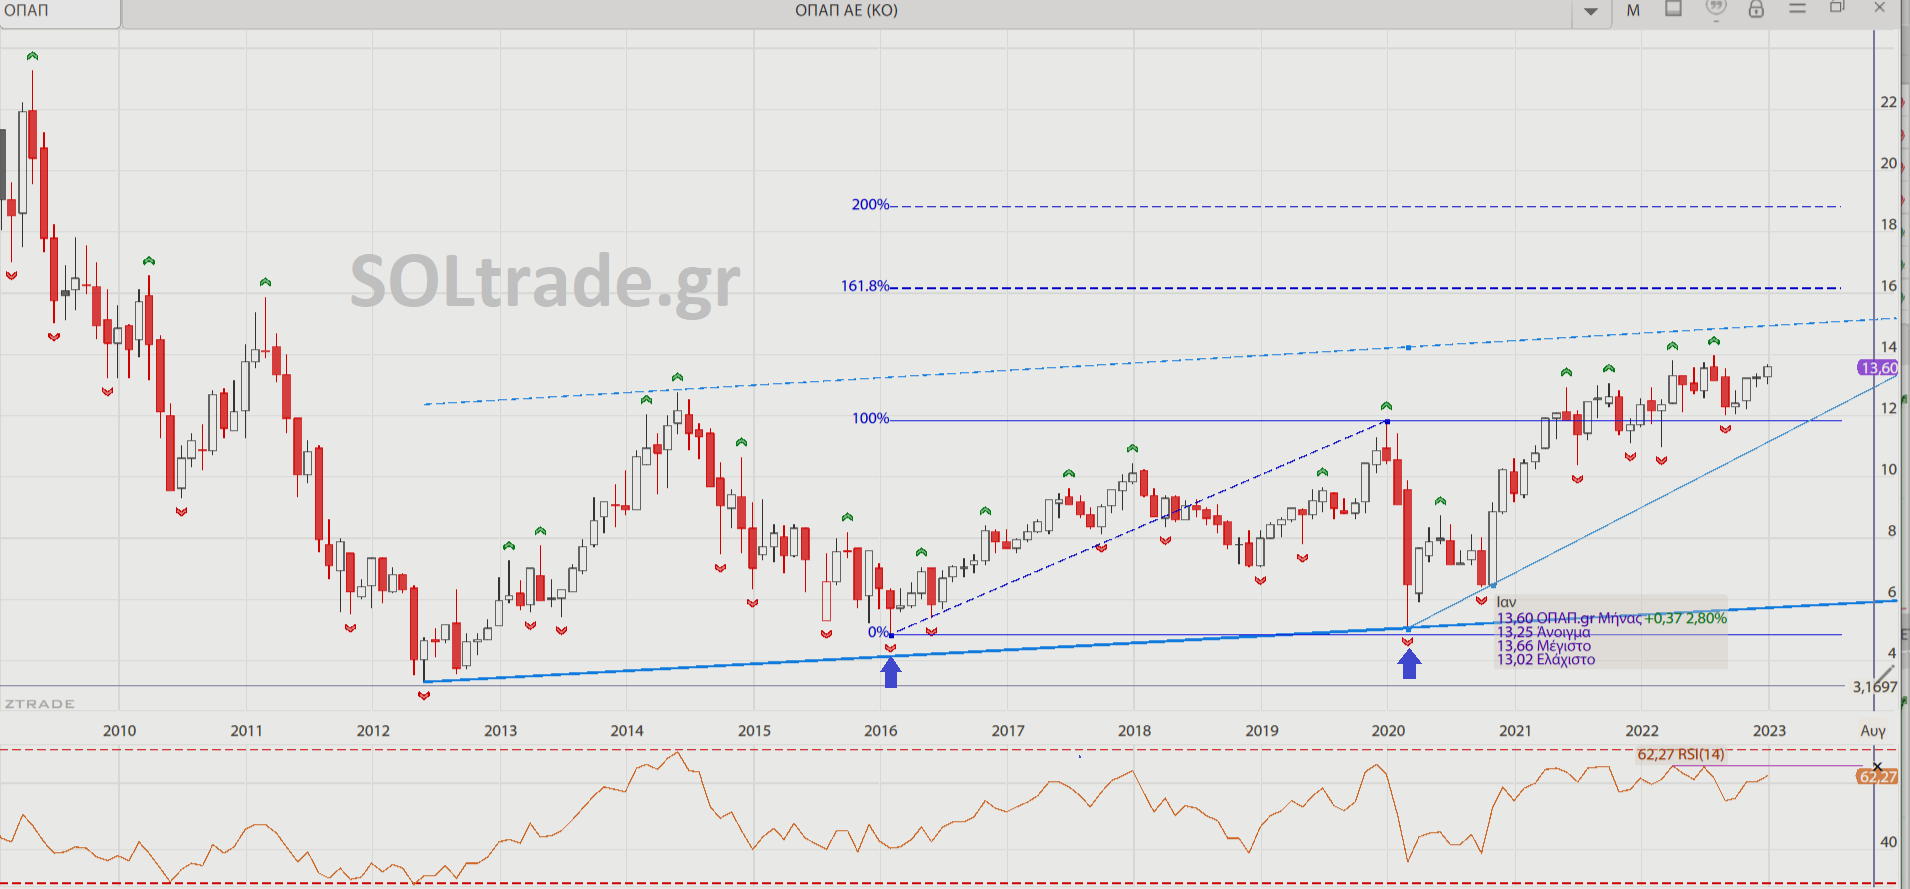Click the 2020 year label on time axis
Screen dimensions: 1910x889
[x=1388, y=731]
